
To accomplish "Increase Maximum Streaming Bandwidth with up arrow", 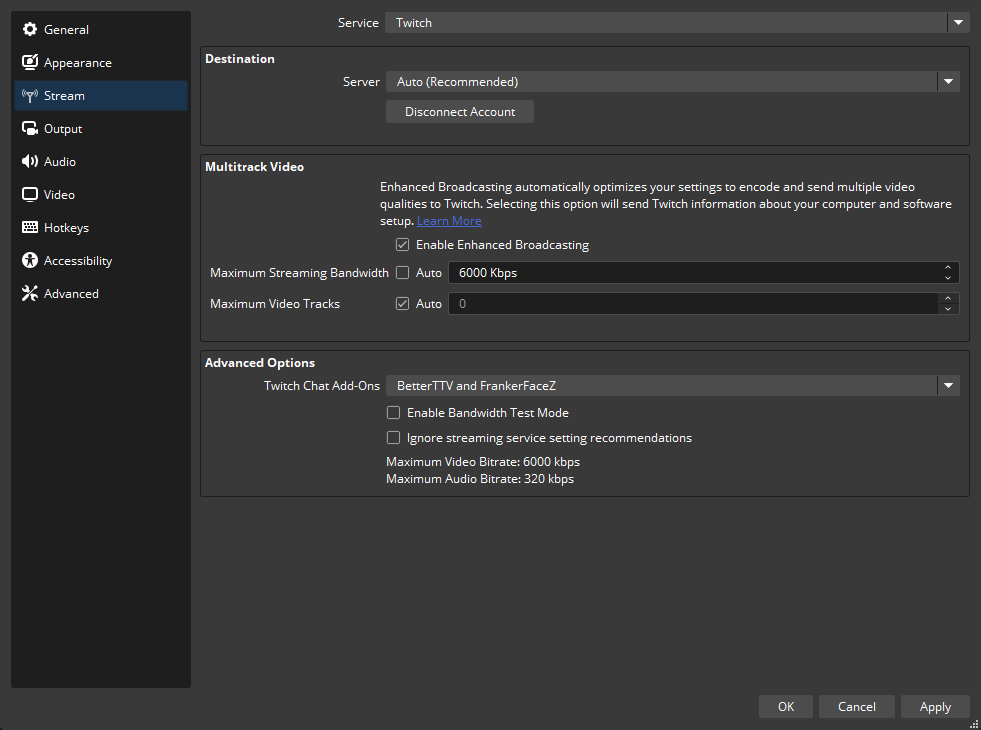I will pos(948,268).
